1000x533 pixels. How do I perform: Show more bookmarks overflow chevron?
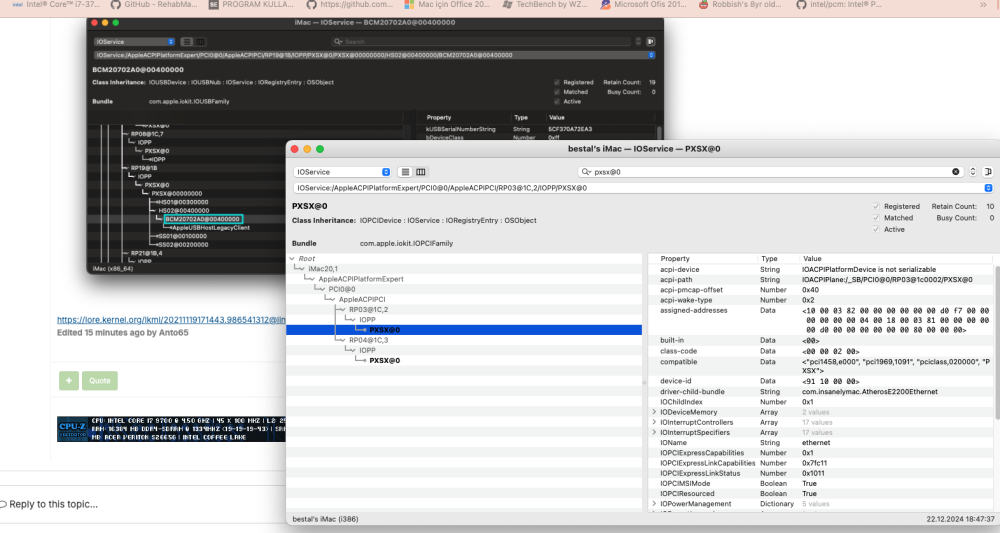983,4
